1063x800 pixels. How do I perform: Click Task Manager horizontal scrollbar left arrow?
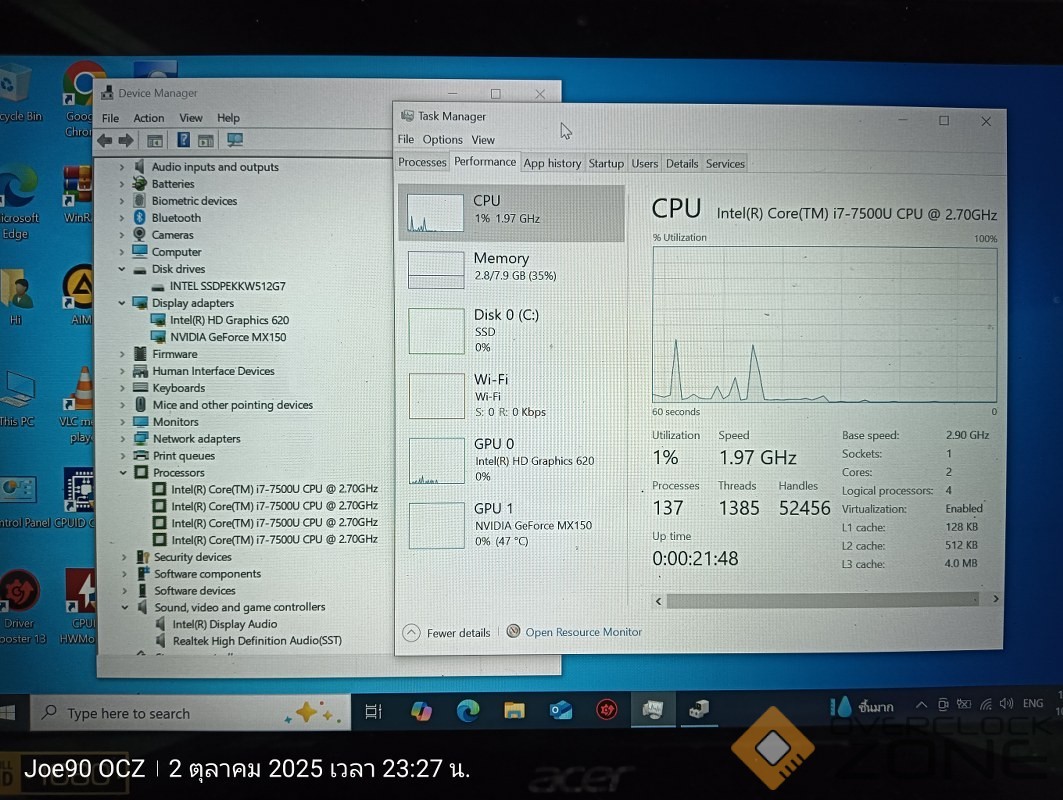coord(658,601)
